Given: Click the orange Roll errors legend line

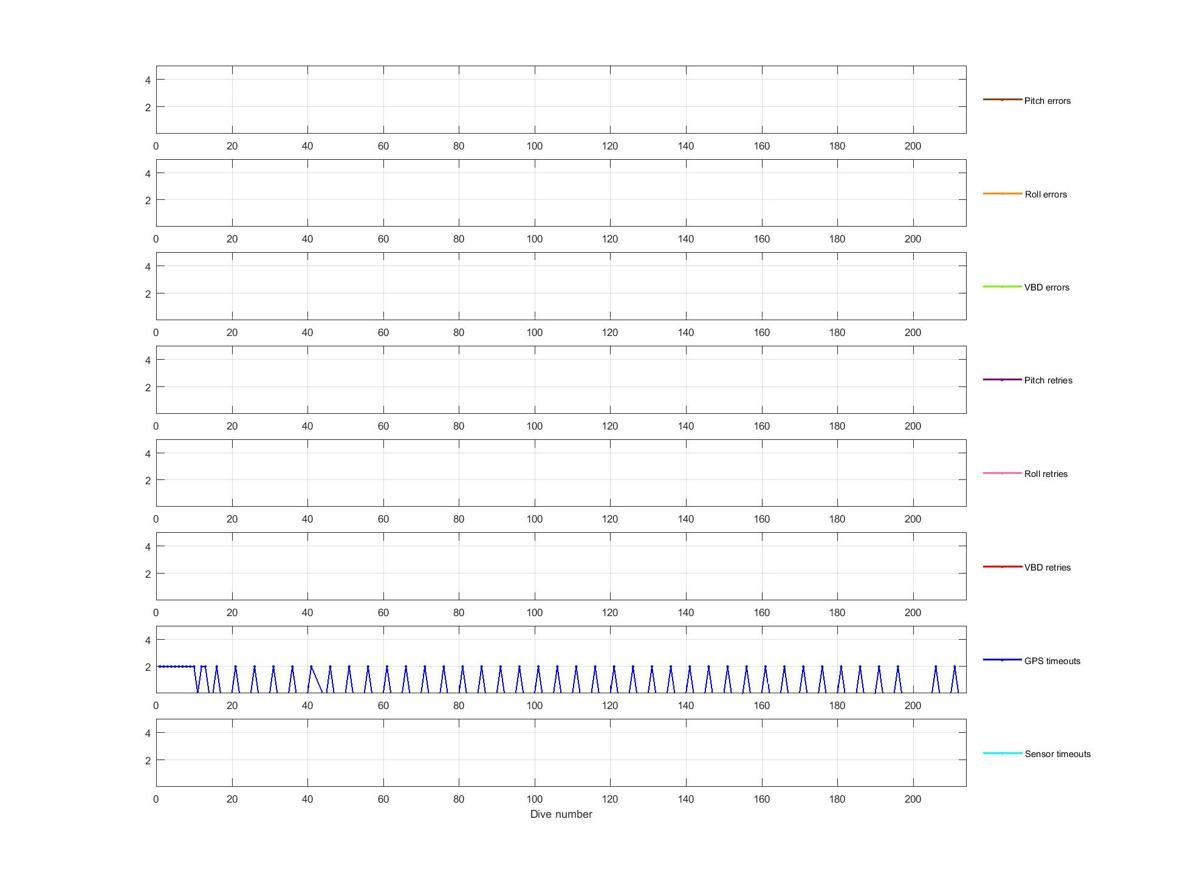Looking at the screenshot, I should [1002, 193].
